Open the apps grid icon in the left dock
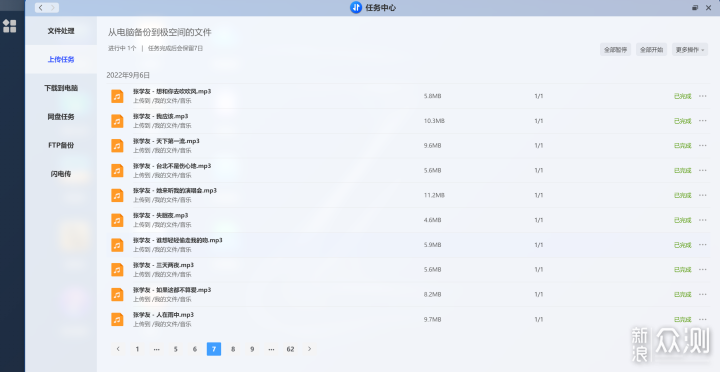This screenshot has height=372, width=720. tap(10, 26)
